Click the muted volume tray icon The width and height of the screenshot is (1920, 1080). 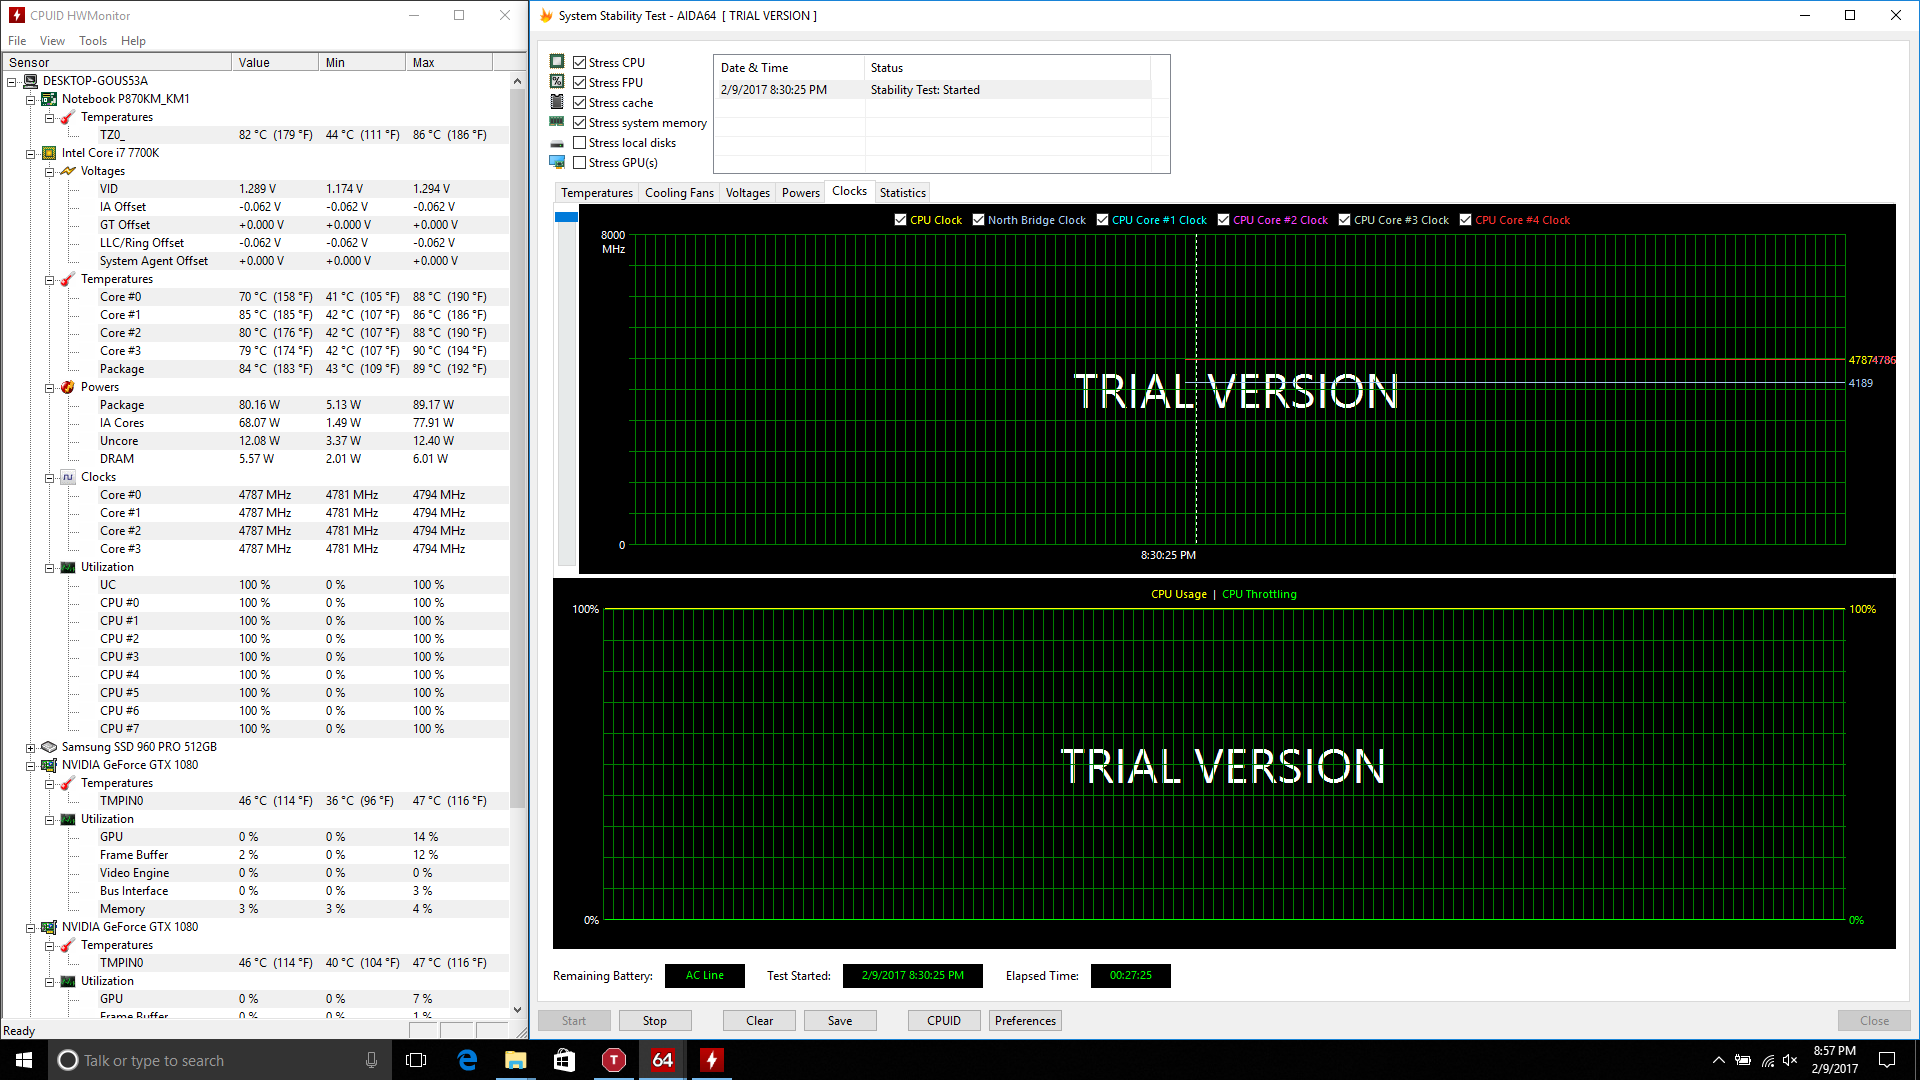click(x=1790, y=1060)
